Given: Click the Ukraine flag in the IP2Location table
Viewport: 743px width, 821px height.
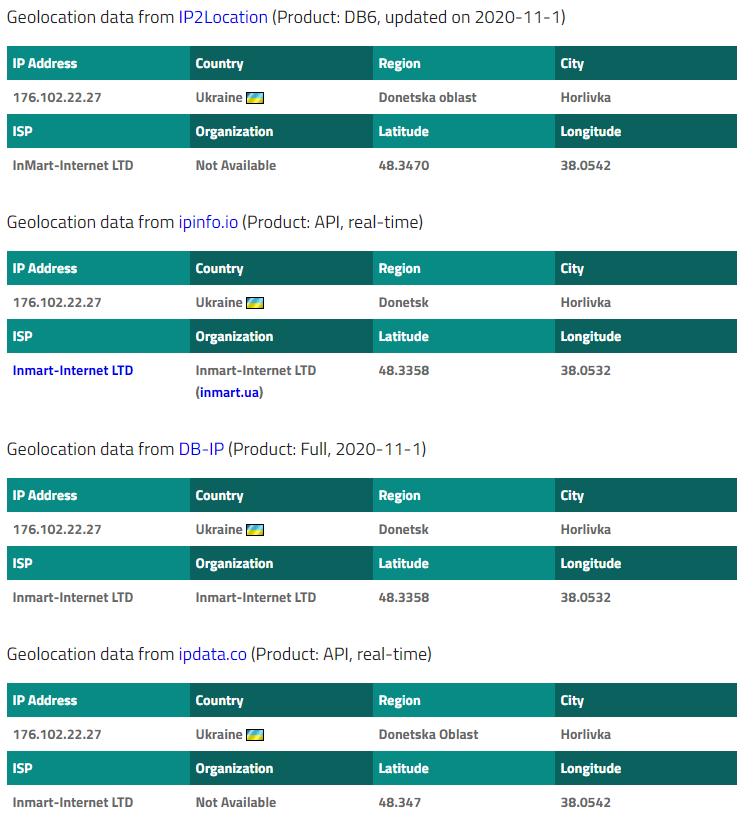Looking at the screenshot, I should (255, 98).
